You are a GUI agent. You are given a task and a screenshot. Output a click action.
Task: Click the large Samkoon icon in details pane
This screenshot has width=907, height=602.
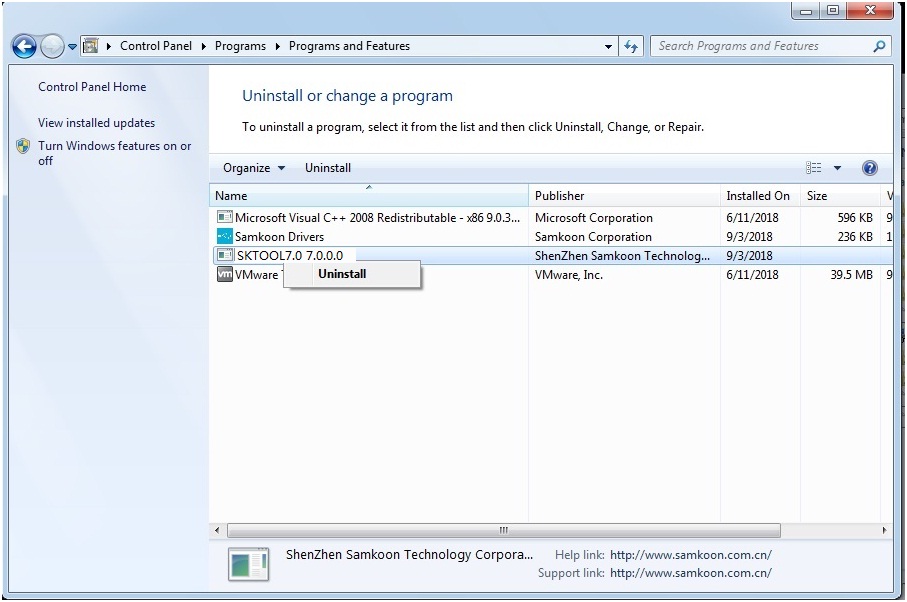pyautogui.click(x=246, y=564)
